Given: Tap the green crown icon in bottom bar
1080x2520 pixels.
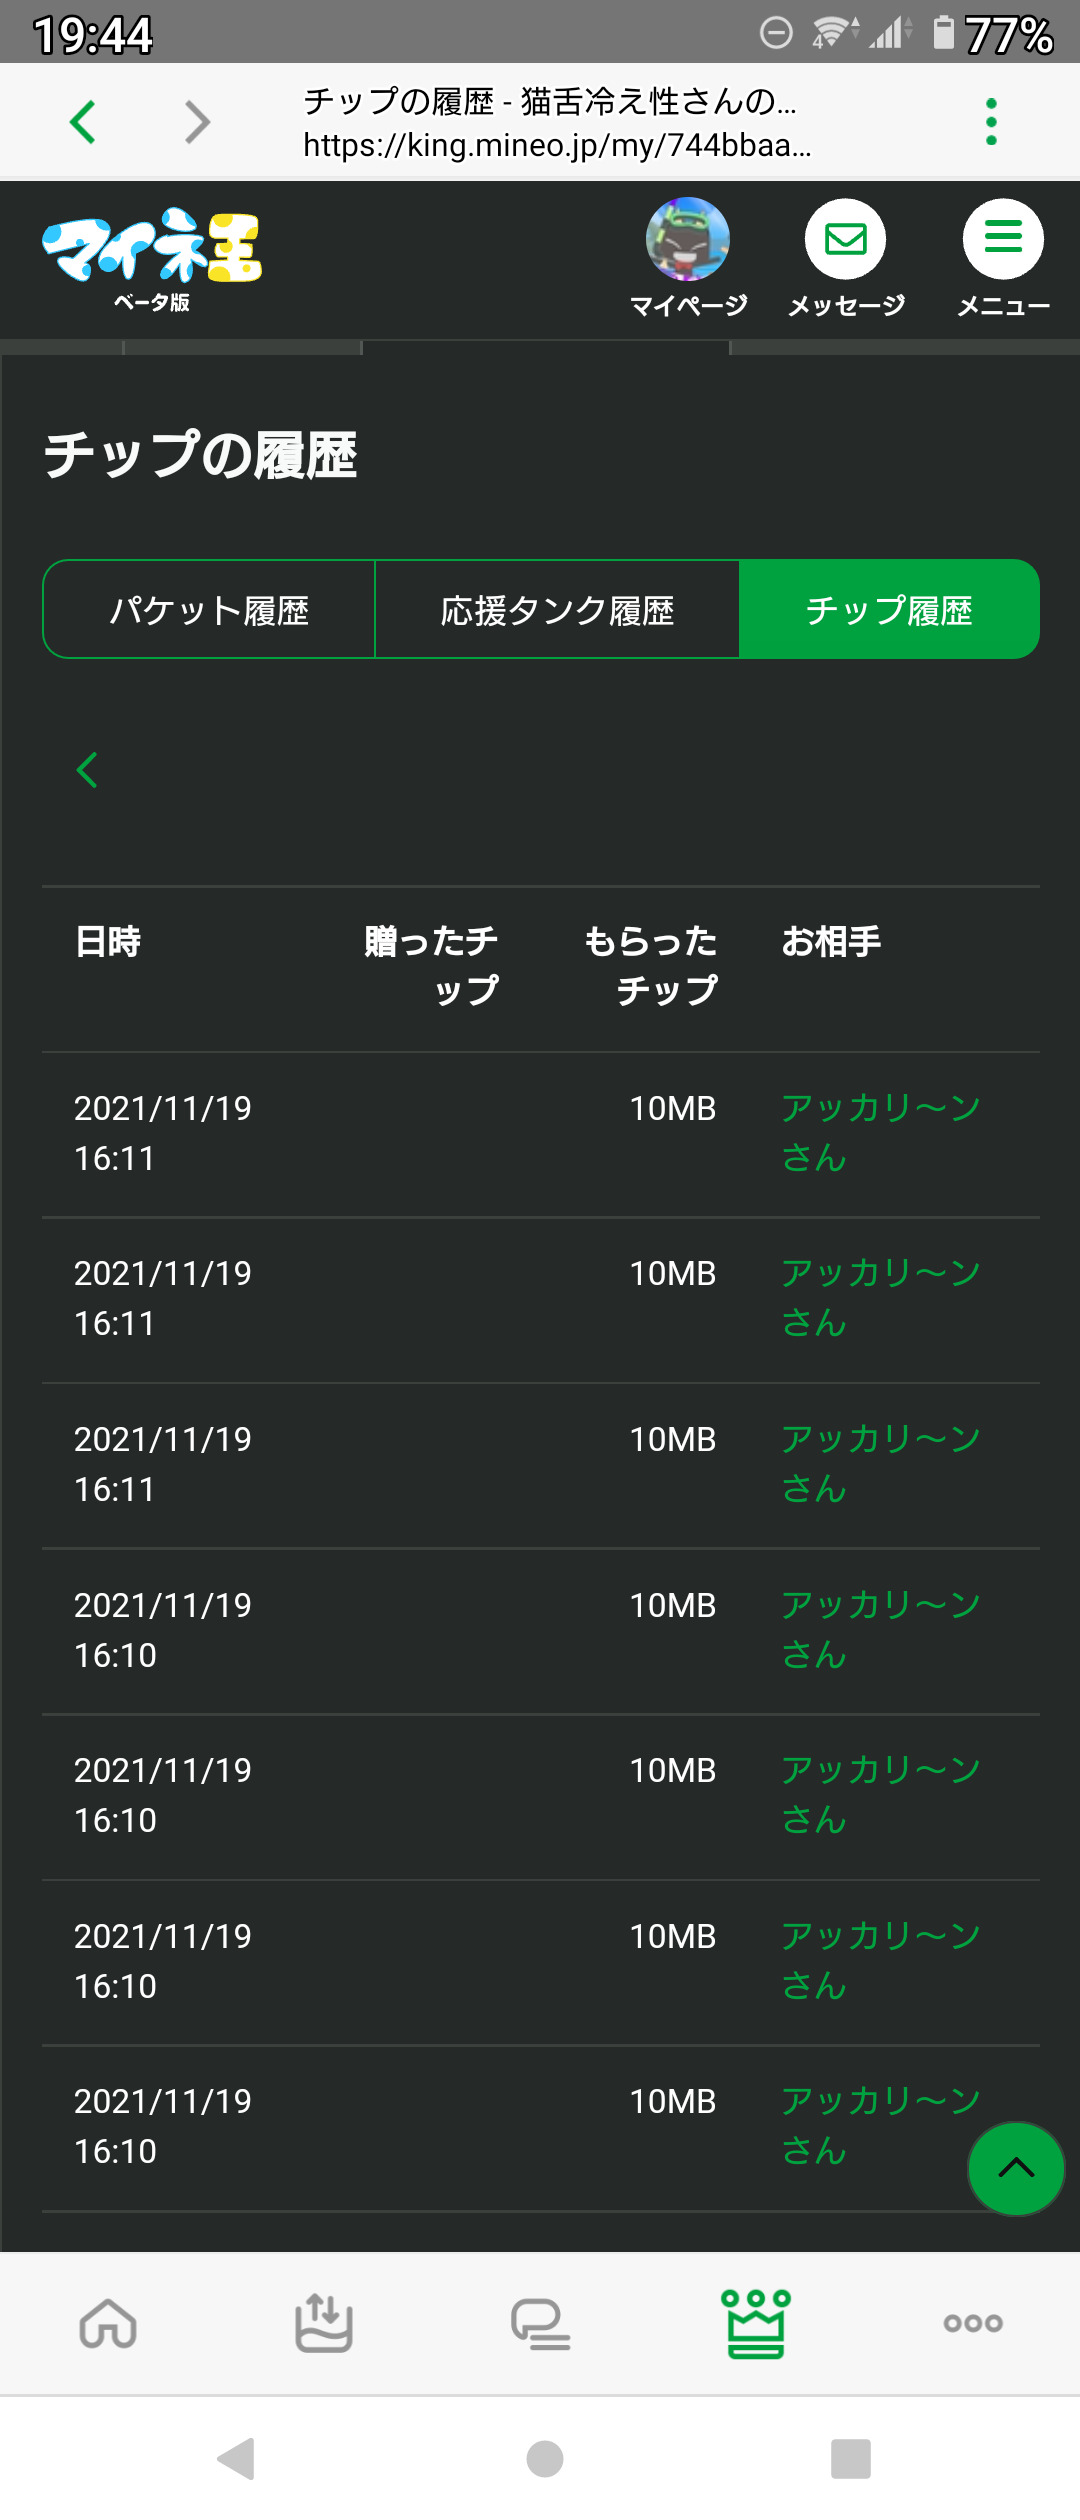Looking at the screenshot, I should (756, 2322).
